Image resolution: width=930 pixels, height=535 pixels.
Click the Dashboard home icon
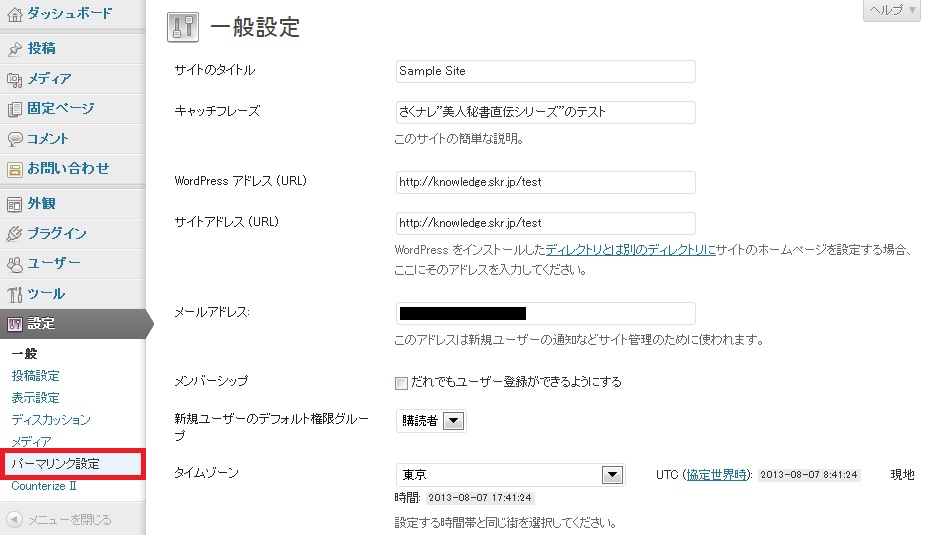pos(14,14)
